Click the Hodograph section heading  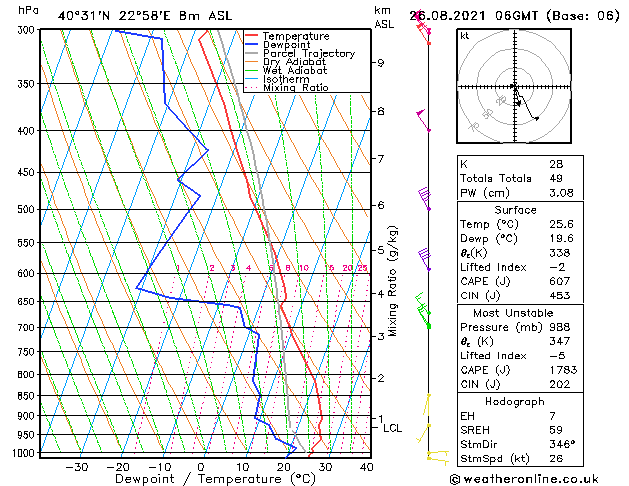point(515,401)
